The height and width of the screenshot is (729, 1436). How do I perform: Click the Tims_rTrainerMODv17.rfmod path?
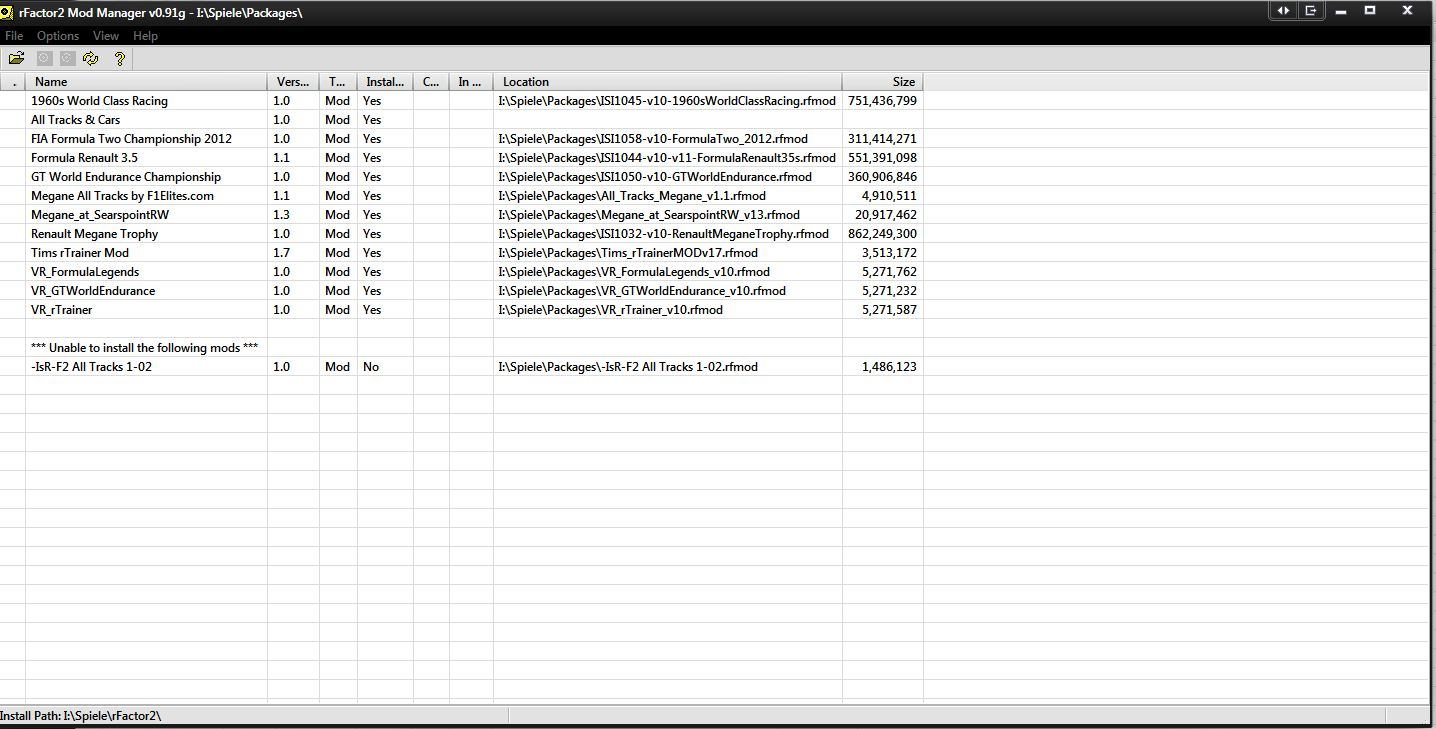(x=628, y=253)
